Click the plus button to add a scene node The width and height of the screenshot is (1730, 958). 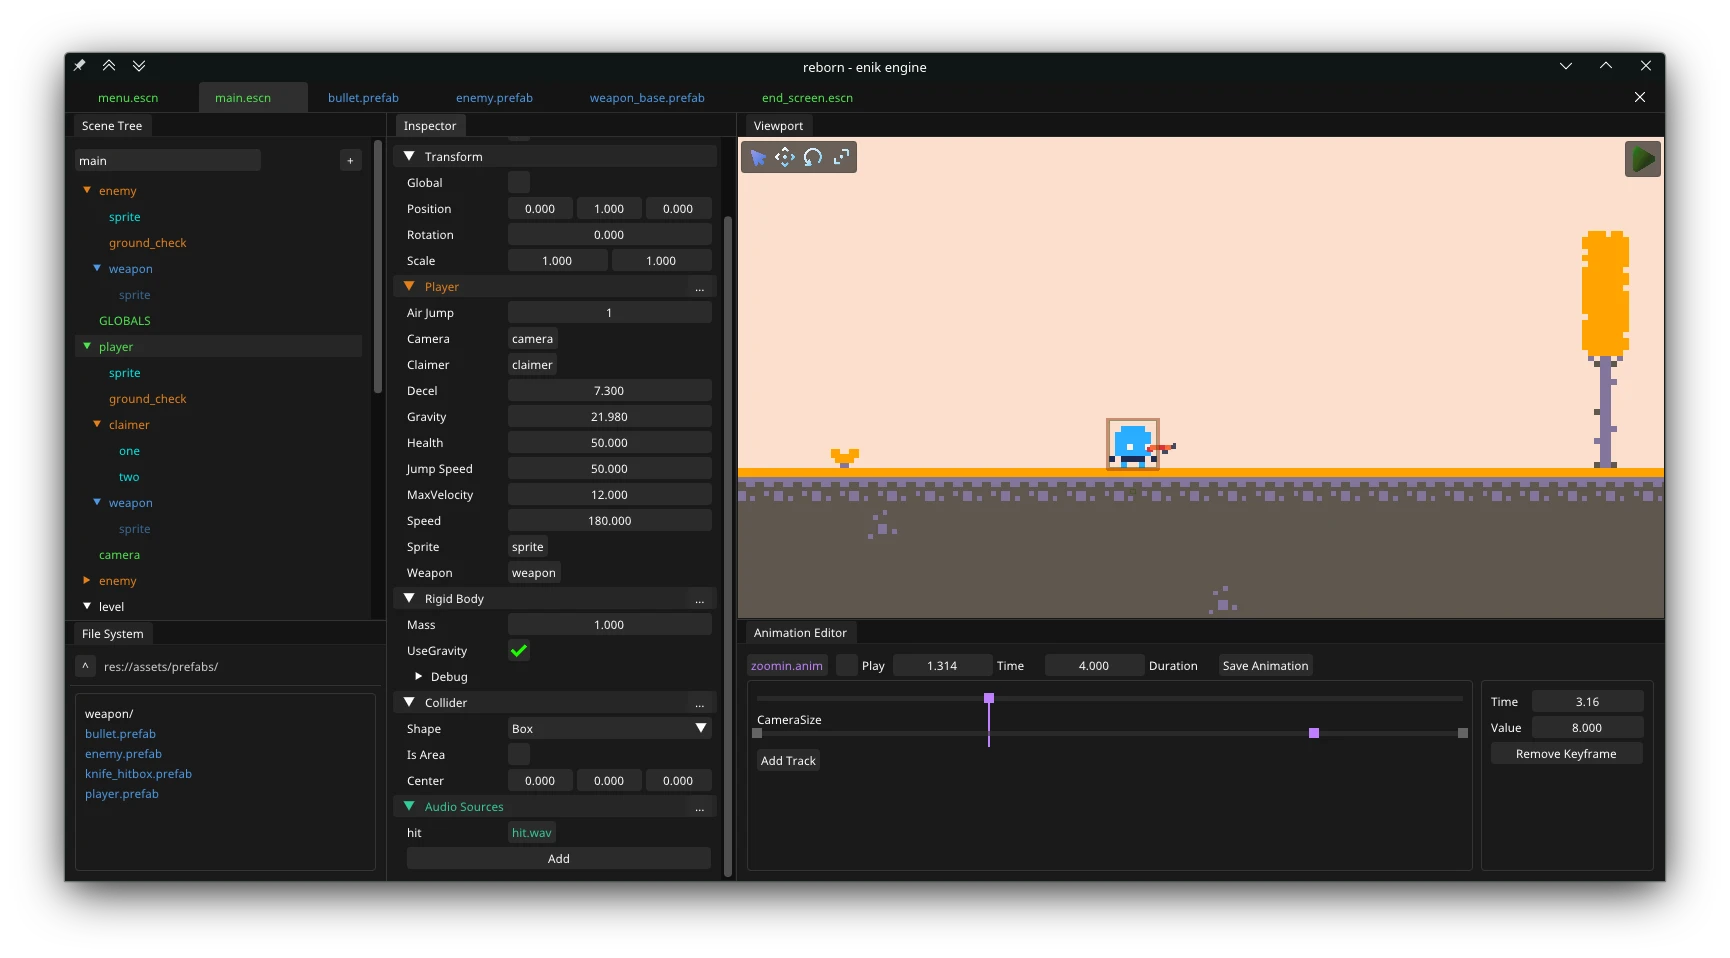point(350,160)
